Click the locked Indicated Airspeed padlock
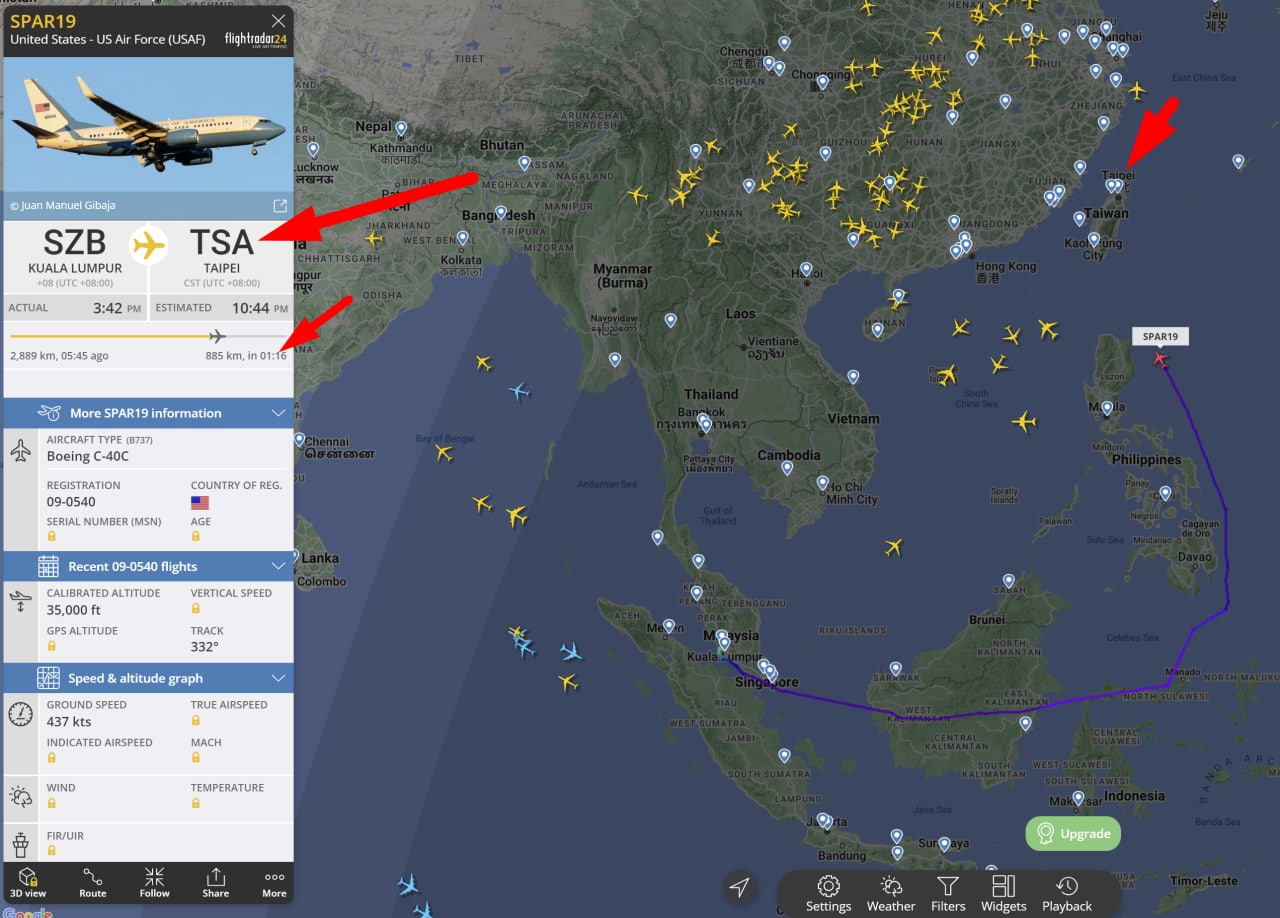1280x918 pixels. coord(52,758)
